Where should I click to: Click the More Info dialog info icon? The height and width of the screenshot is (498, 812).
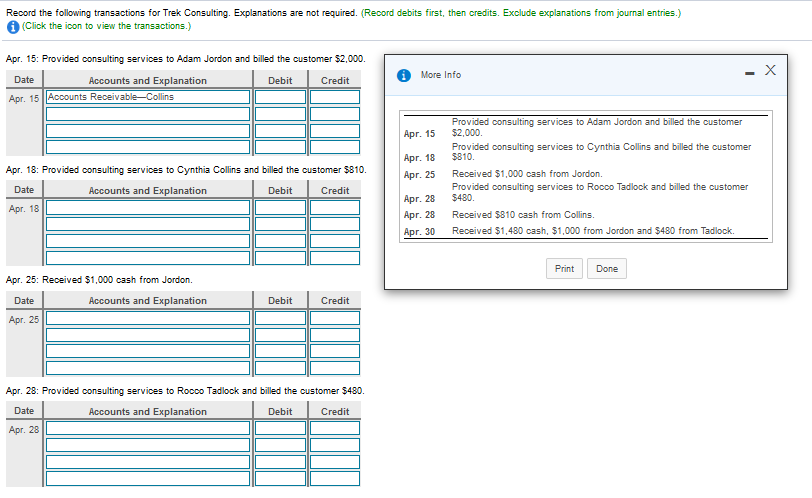(404, 76)
